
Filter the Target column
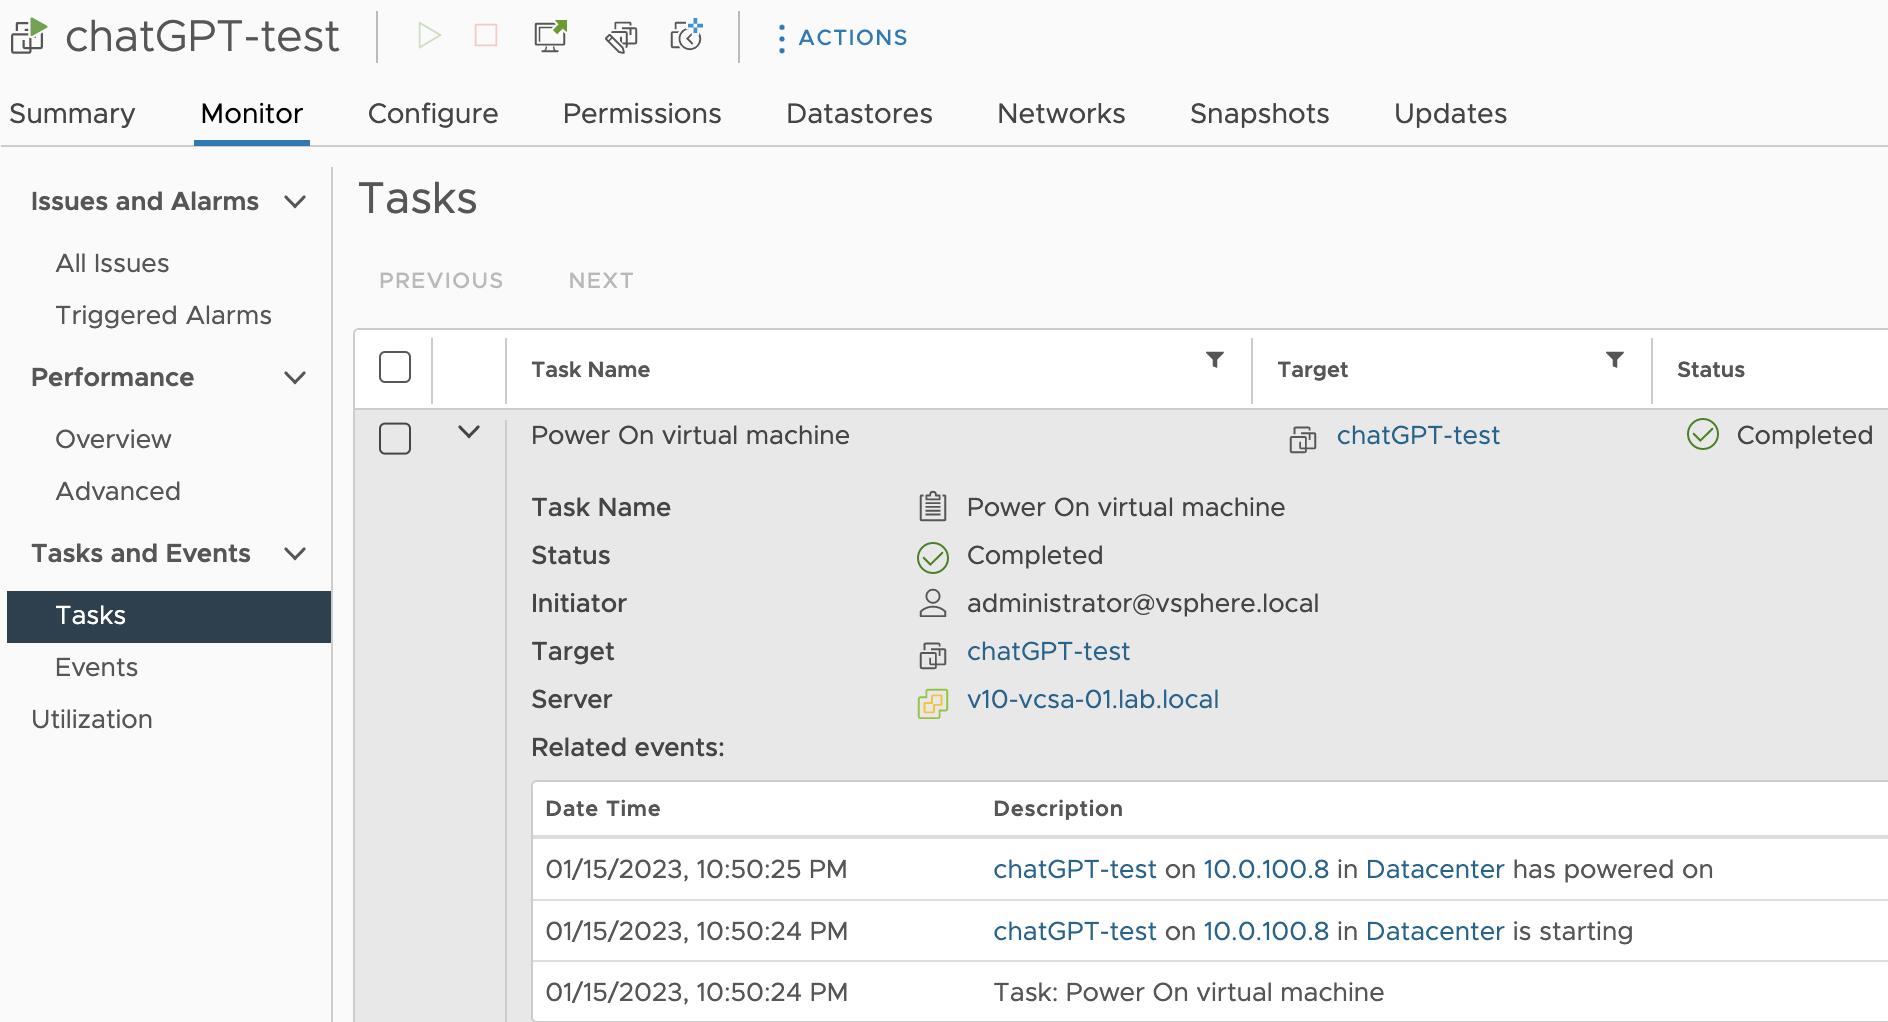click(1615, 360)
